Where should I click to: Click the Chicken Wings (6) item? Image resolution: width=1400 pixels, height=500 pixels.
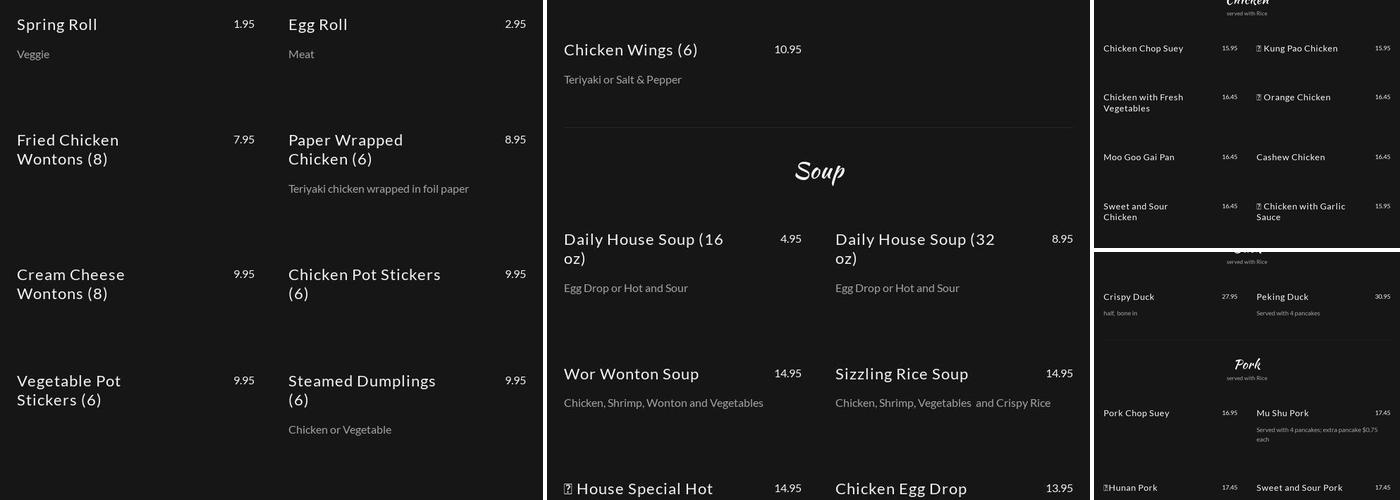click(631, 50)
